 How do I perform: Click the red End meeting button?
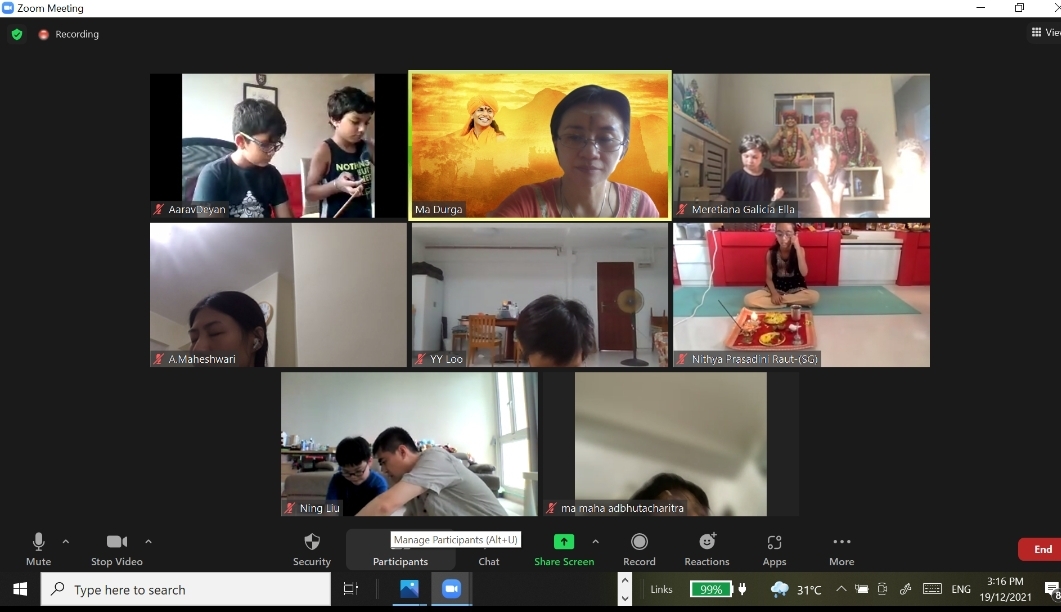[x=1041, y=549]
